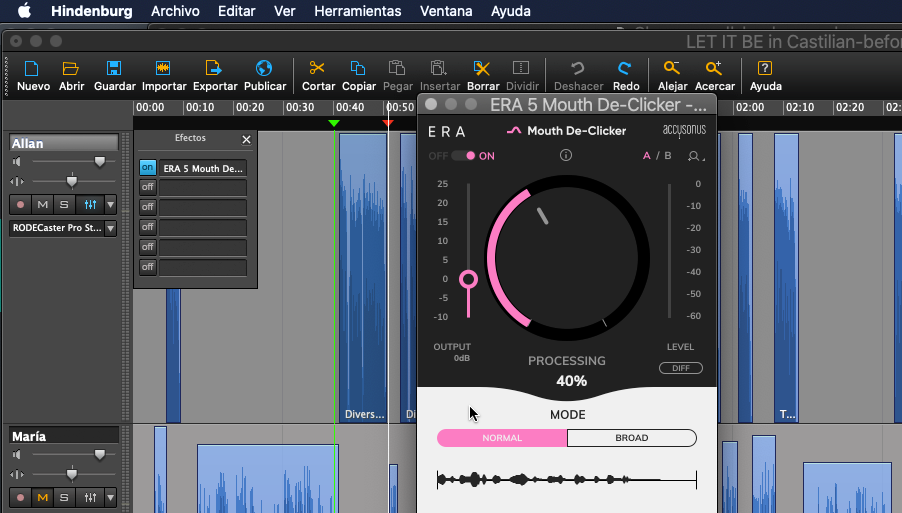Screen dimensions: 902x513
Task: Click the speaker volume icon on Allan track
Action: 17,162
